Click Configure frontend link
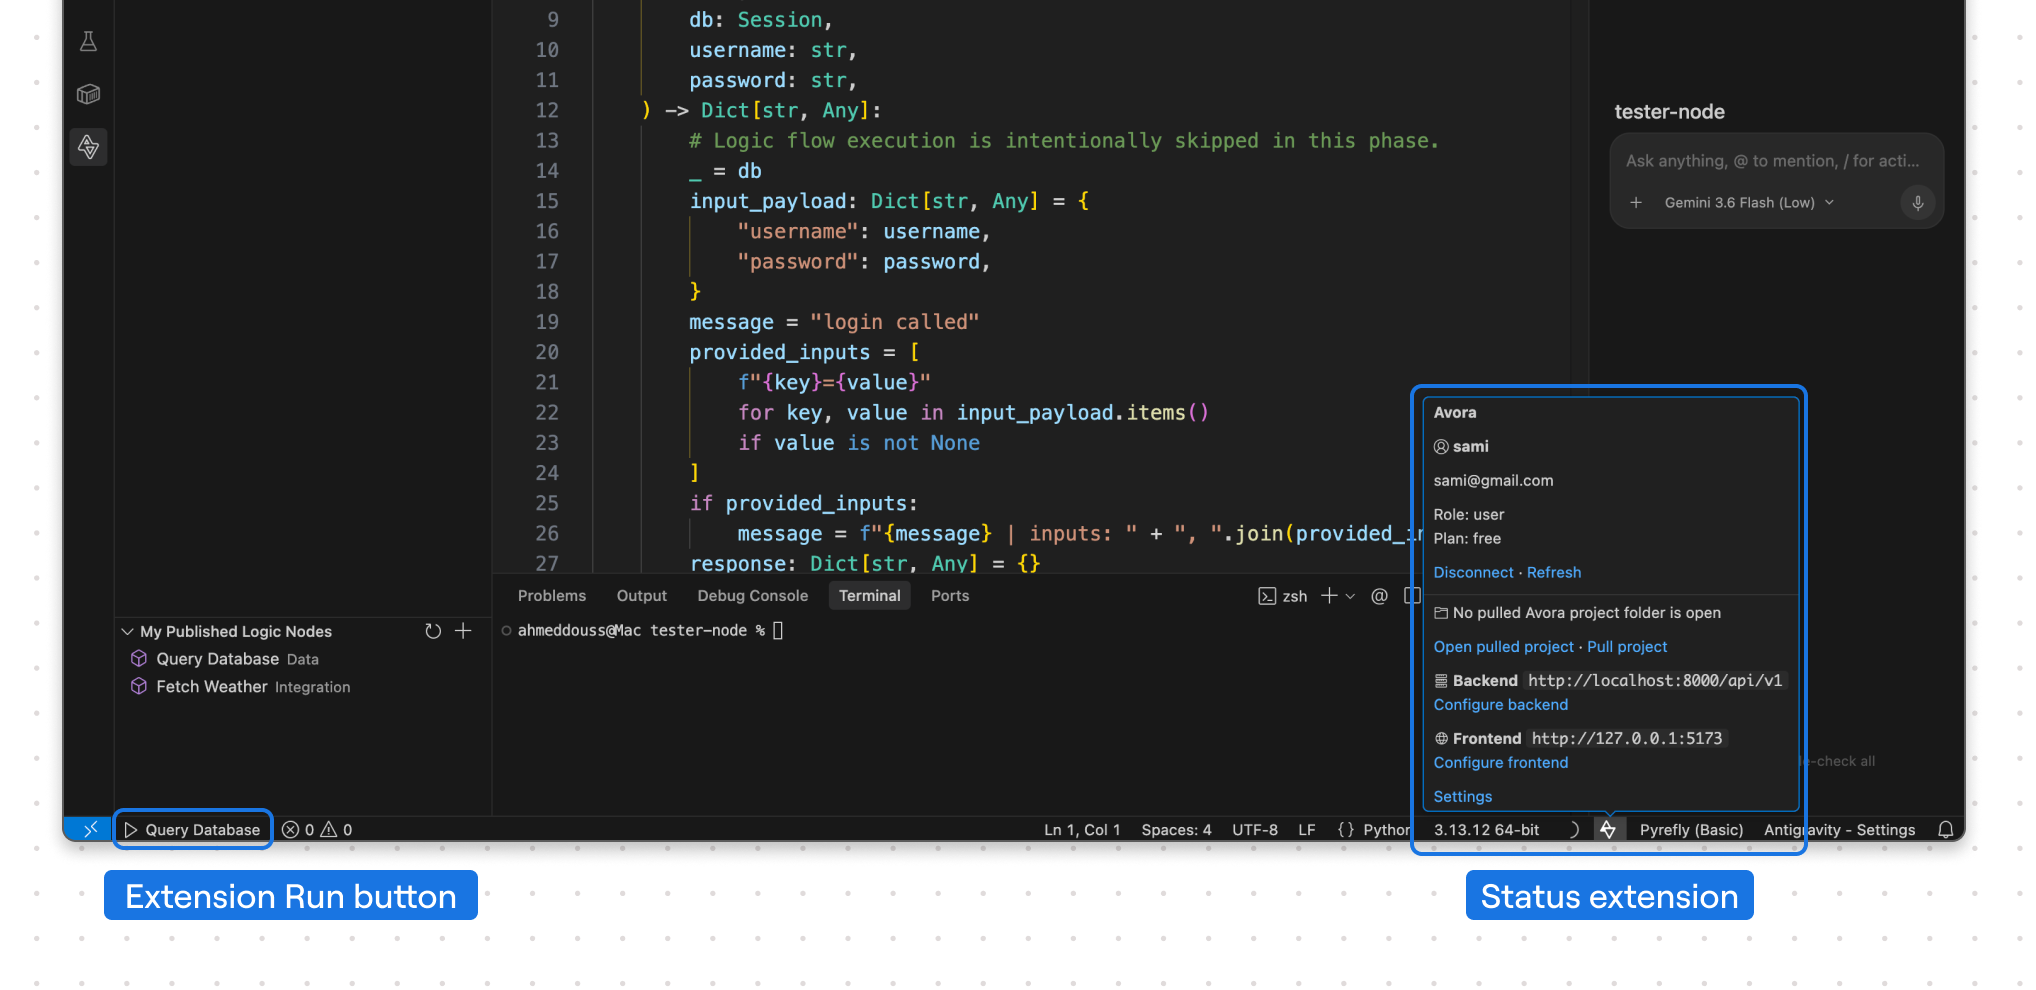 (x=1501, y=763)
